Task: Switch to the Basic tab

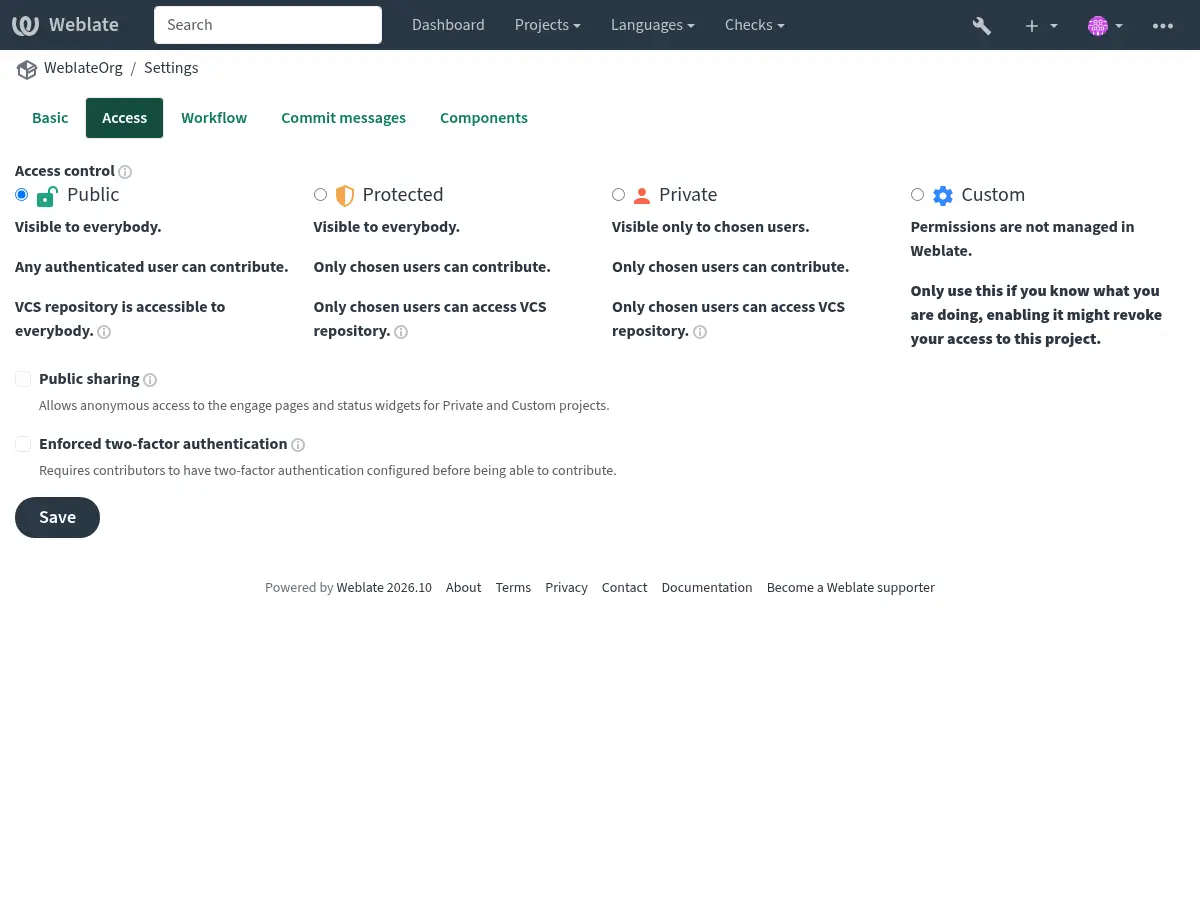Action: coord(50,118)
